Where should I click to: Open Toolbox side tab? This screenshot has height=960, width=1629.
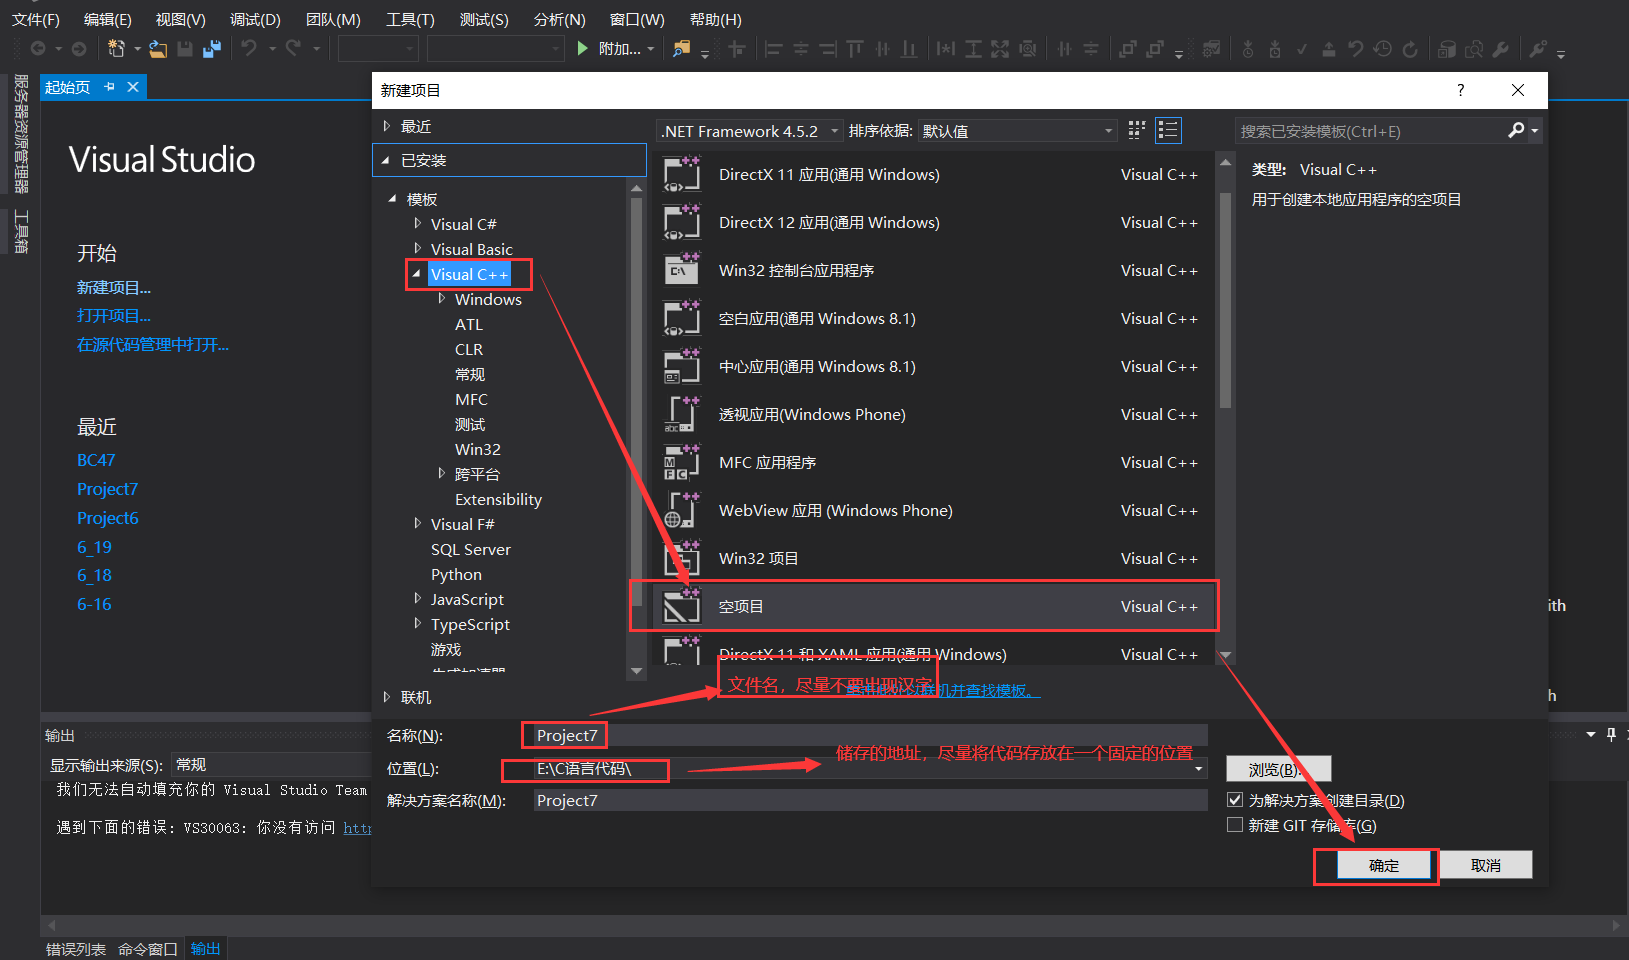(x=21, y=231)
